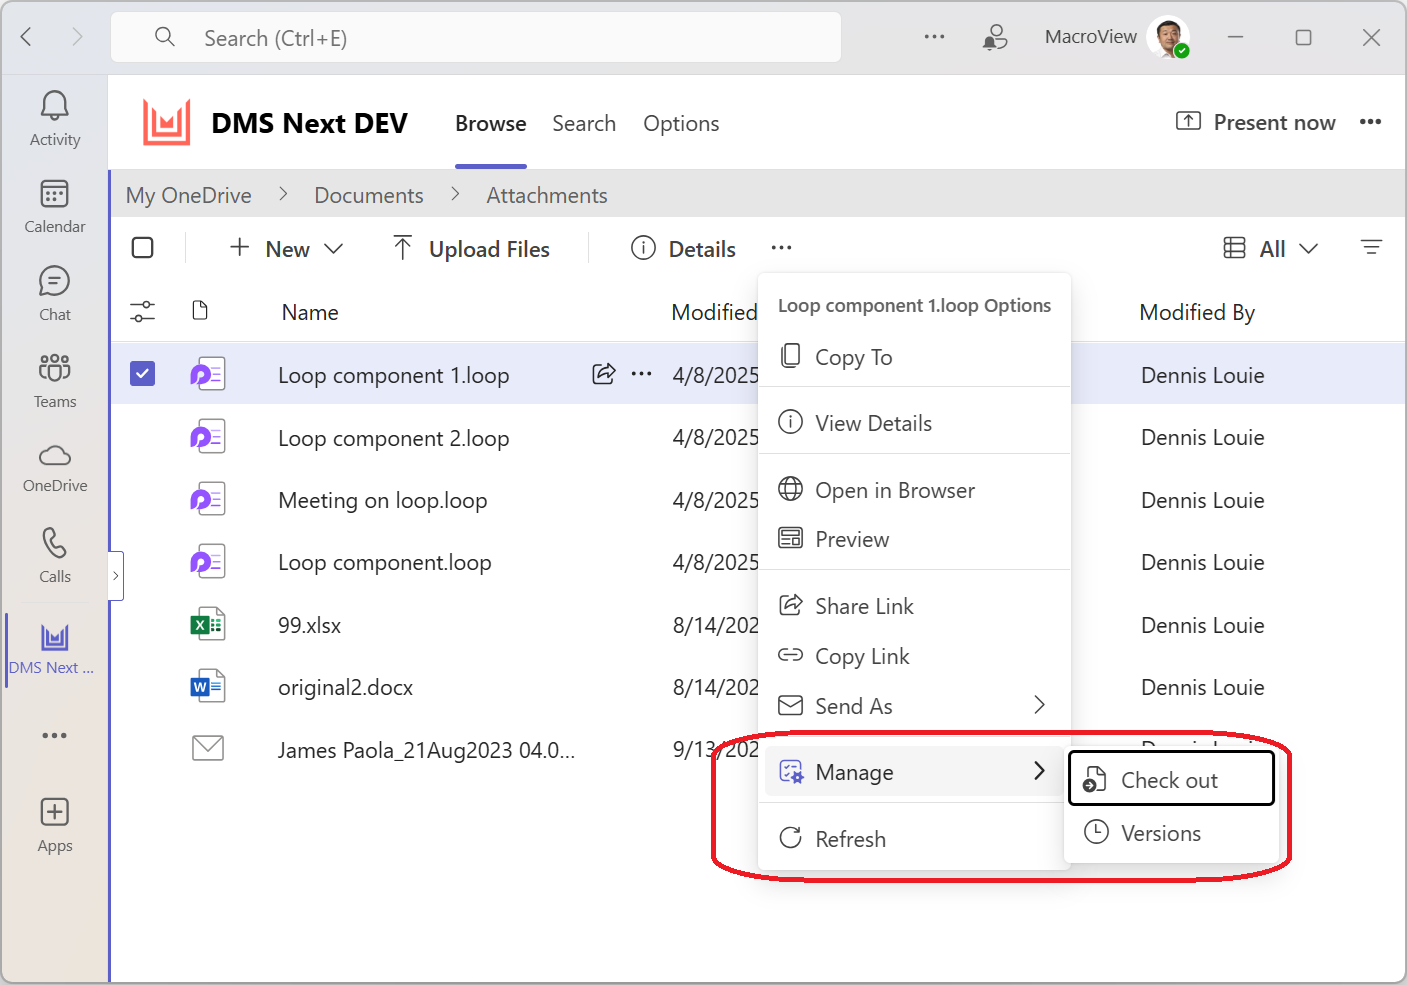Open Meeting on loop.loop file
Image resolution: width=1407 pixels, height=985 pixels.
coord(383,500)
